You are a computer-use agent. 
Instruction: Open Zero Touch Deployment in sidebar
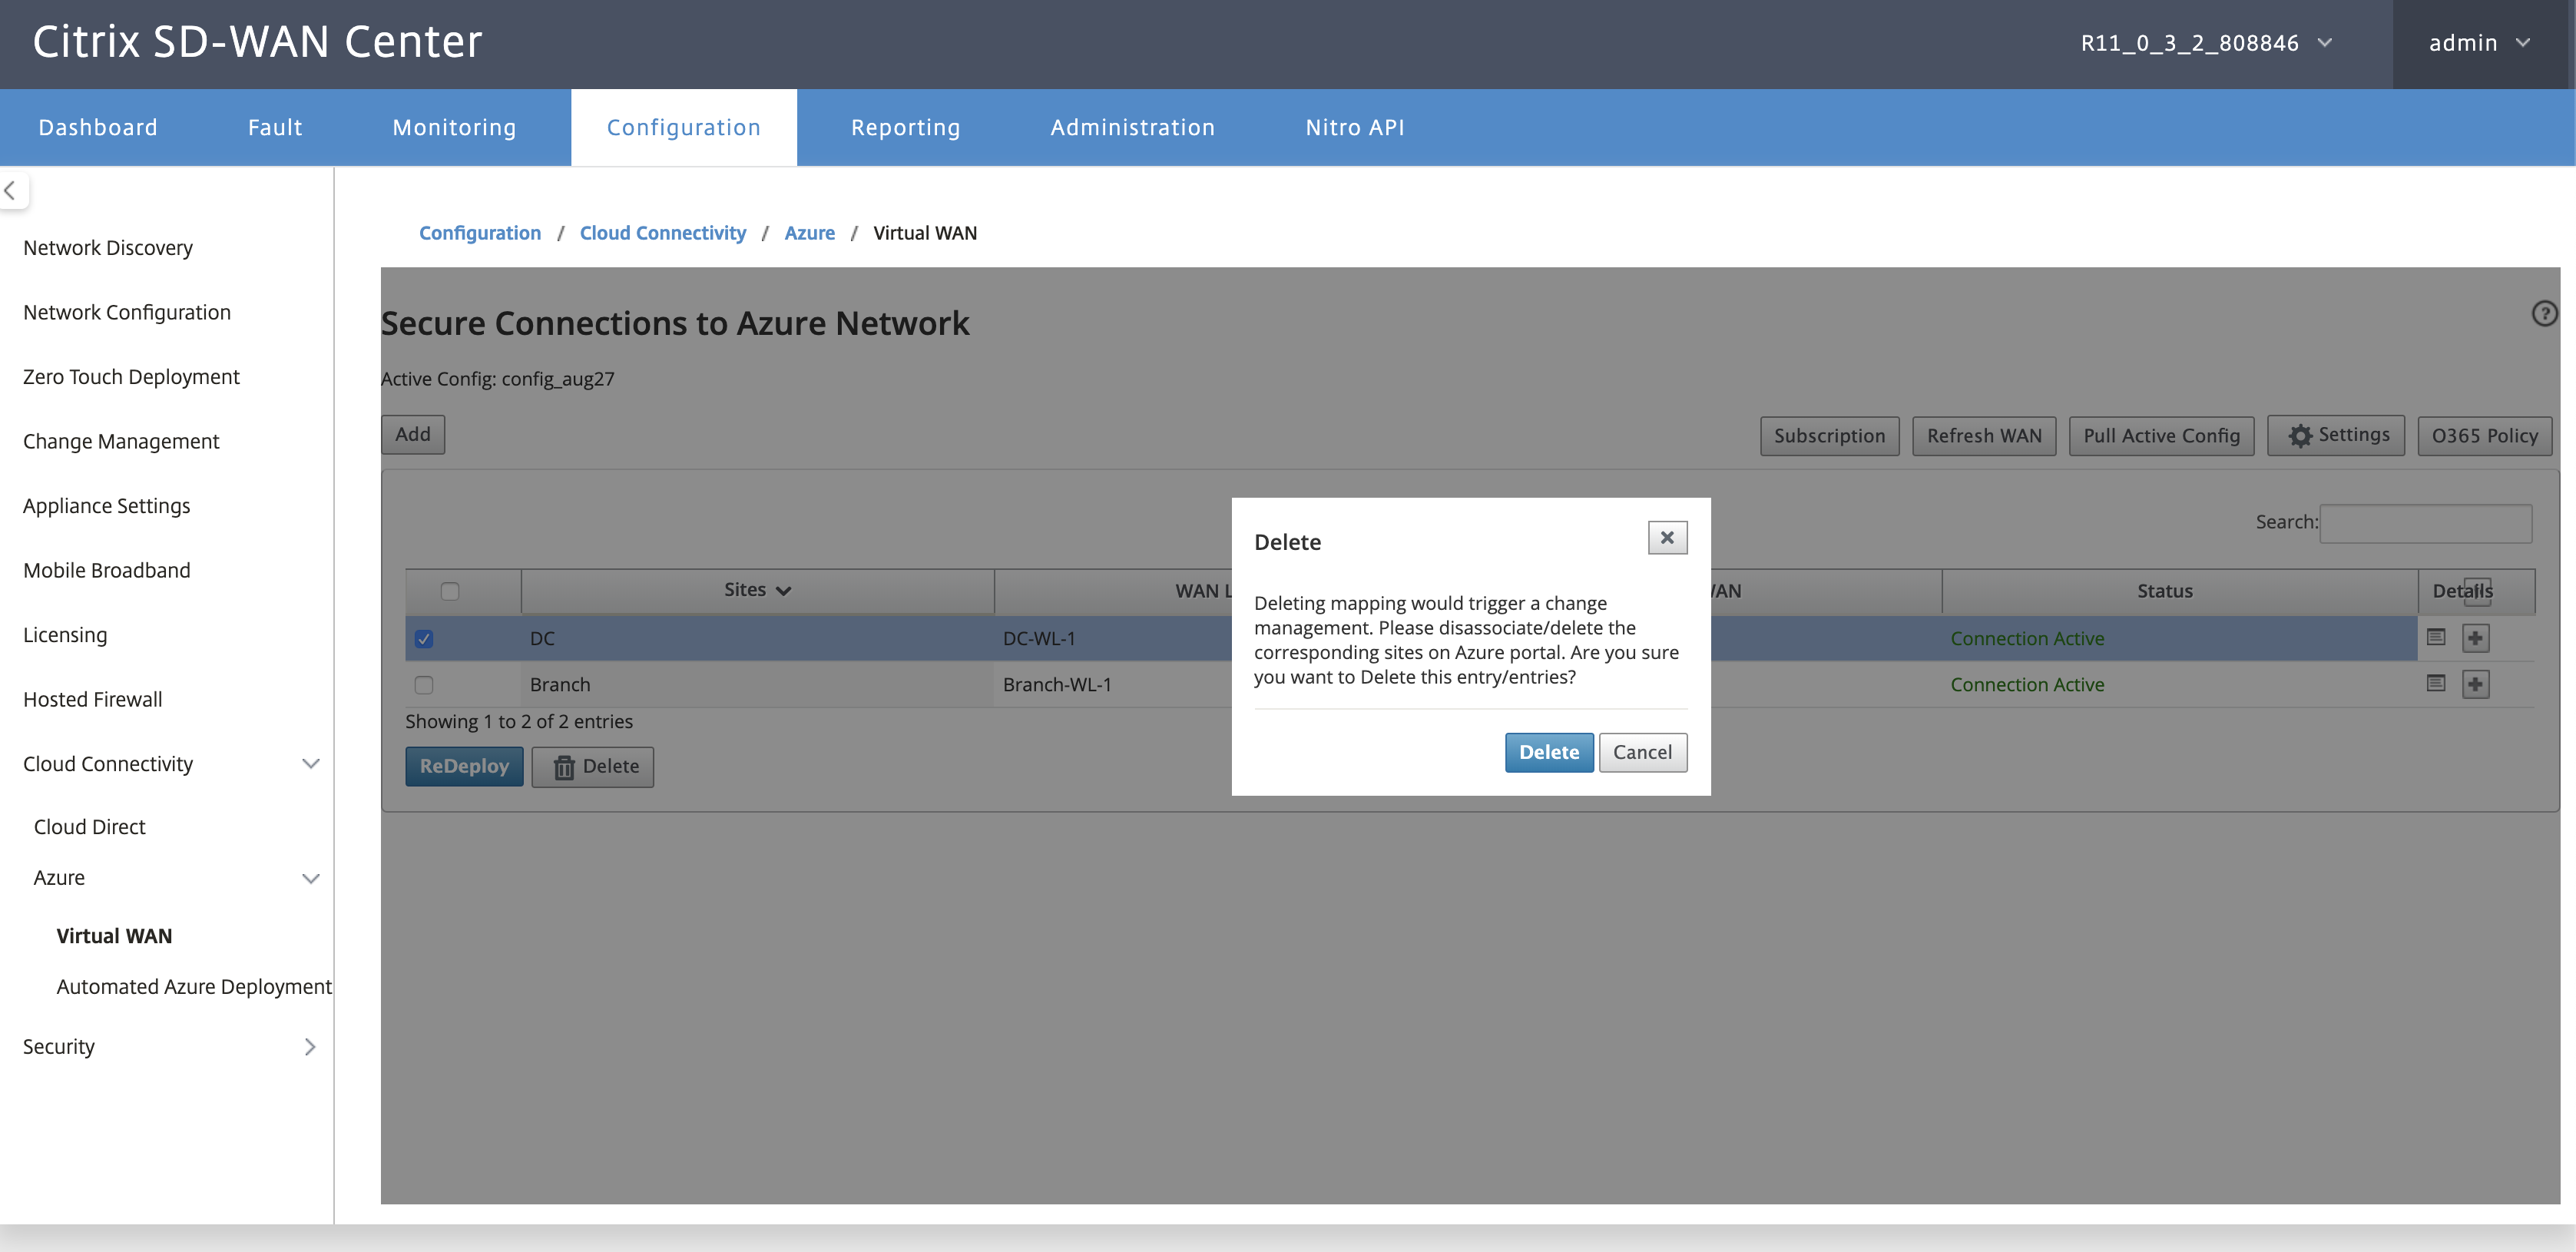point(131,377)
